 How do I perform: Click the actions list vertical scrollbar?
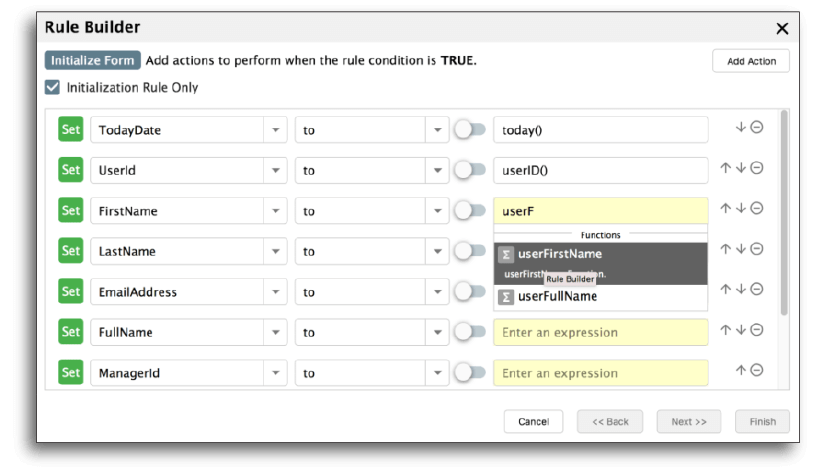(x=784, y=212)
